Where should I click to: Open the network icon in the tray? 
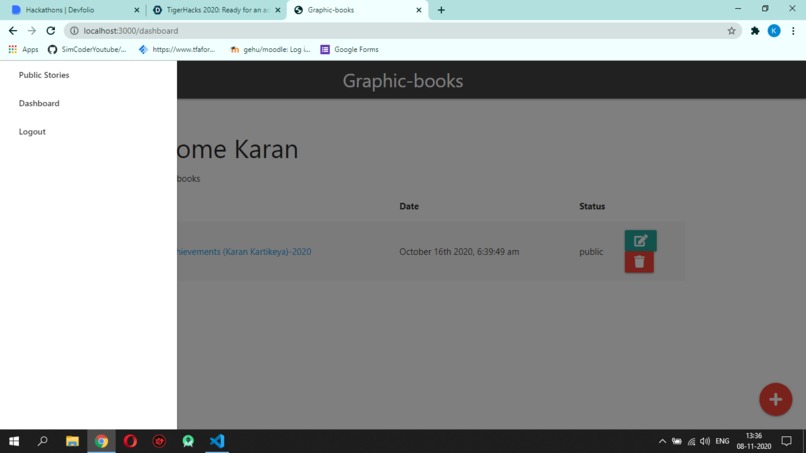[x=691, y=441]
